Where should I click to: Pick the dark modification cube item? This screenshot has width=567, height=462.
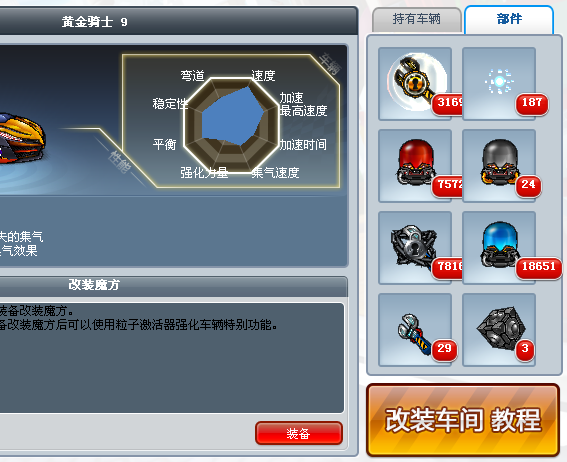(499, 330)
